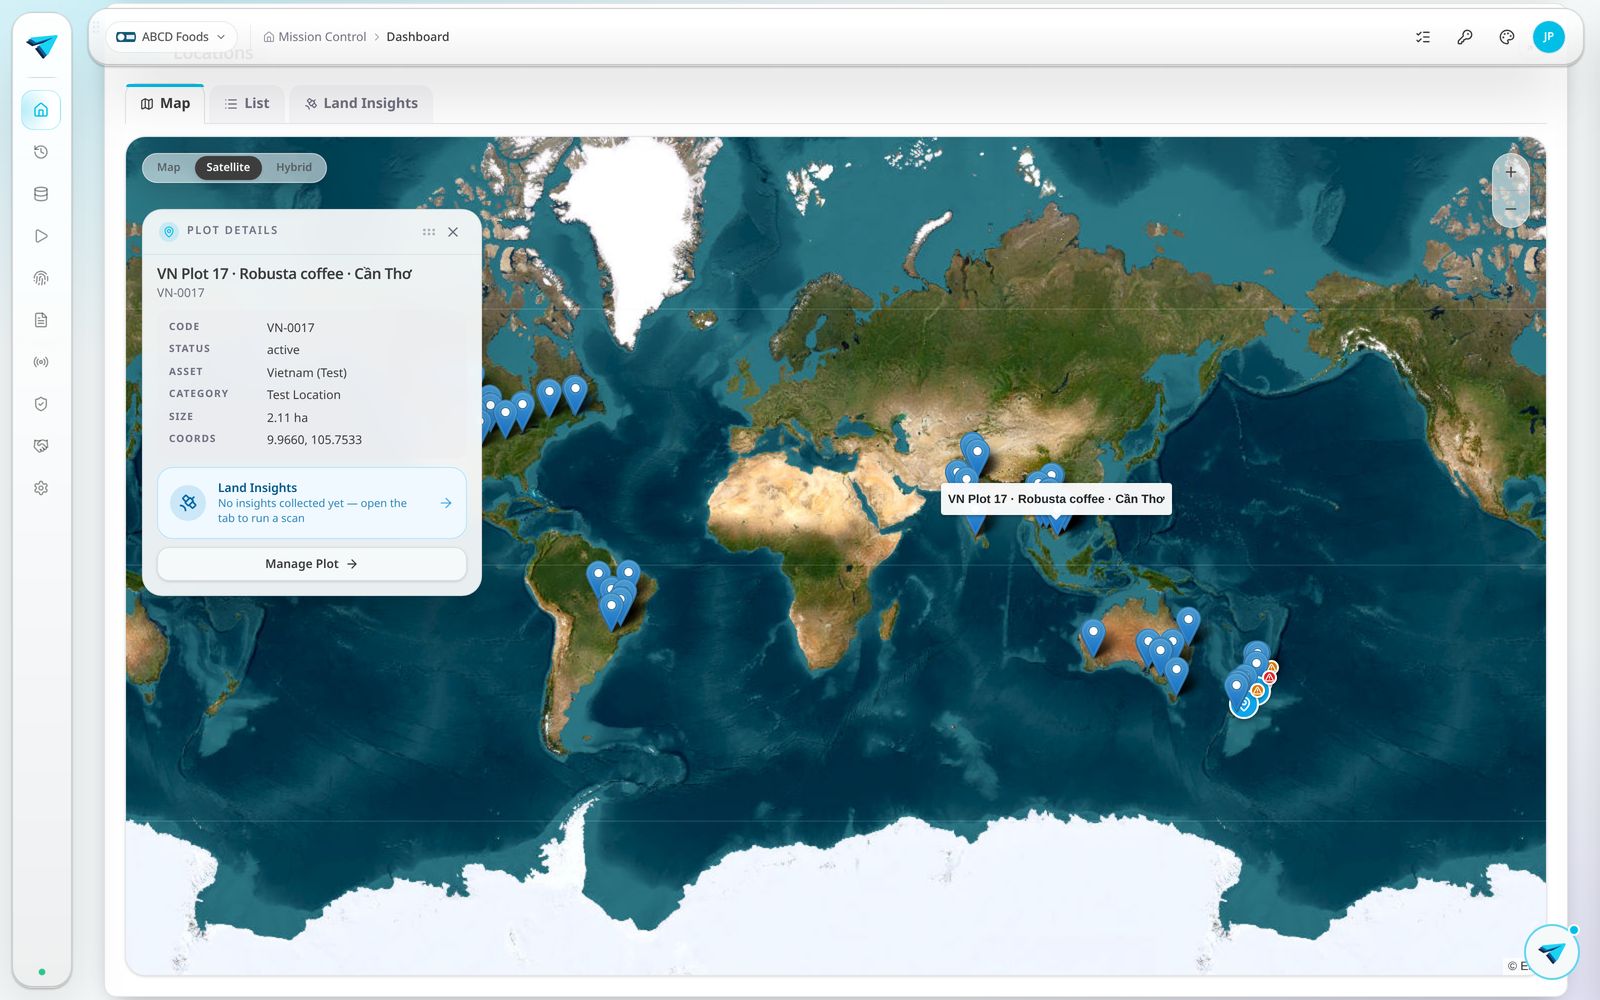Click the status value active
The image size is (1600, 1000).
coord(283,350)
